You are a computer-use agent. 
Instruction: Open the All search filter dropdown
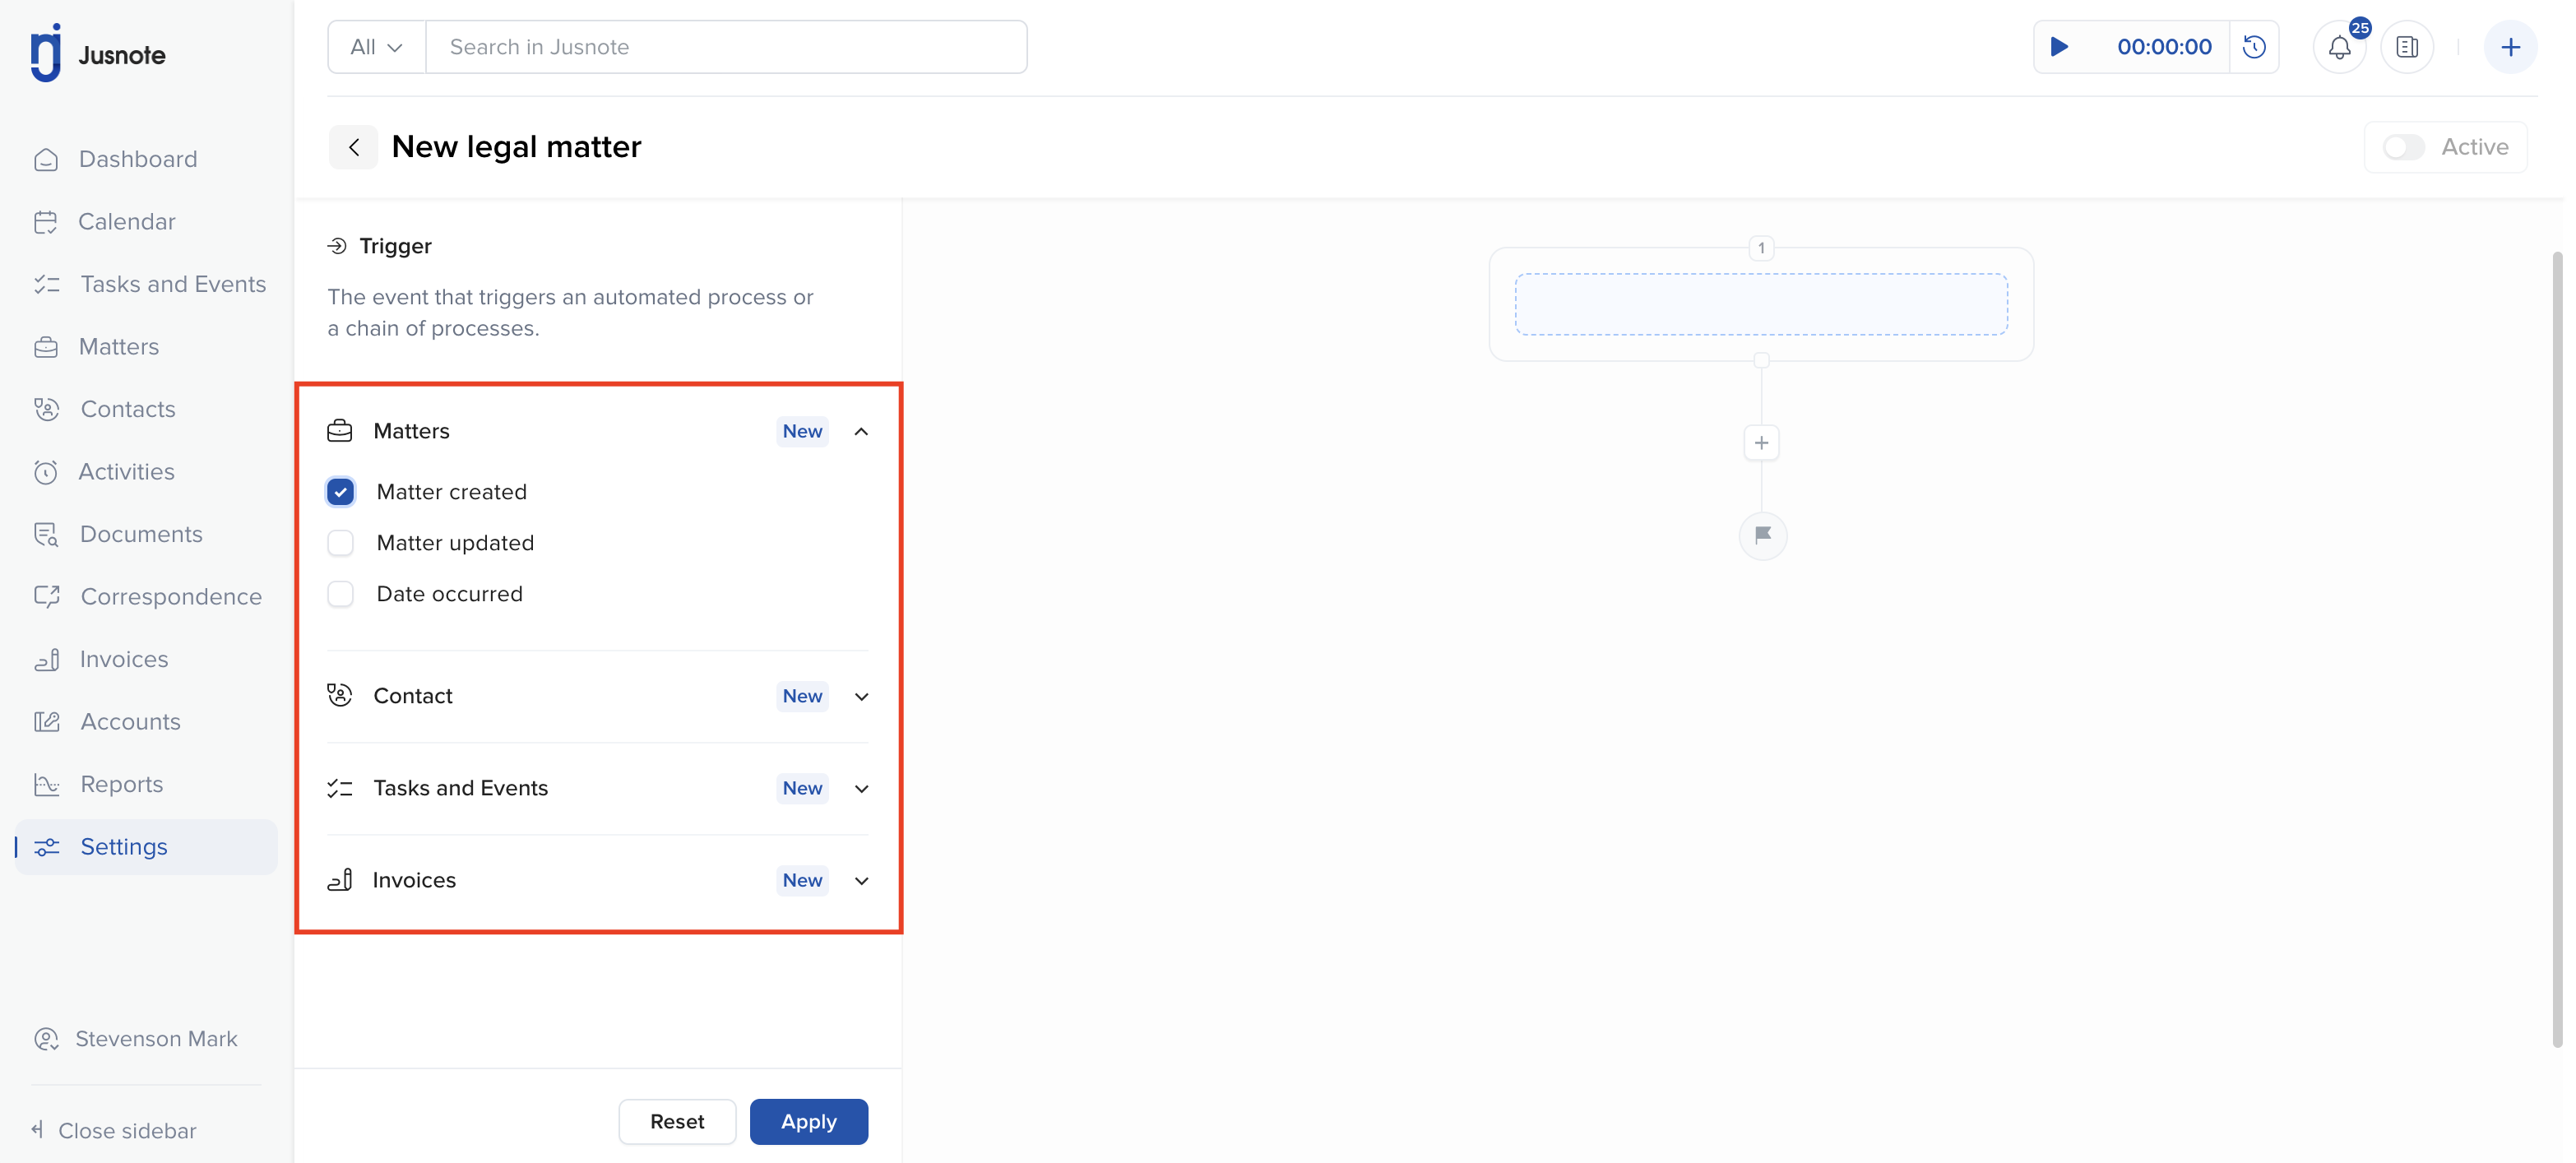[x=376, y=47]
